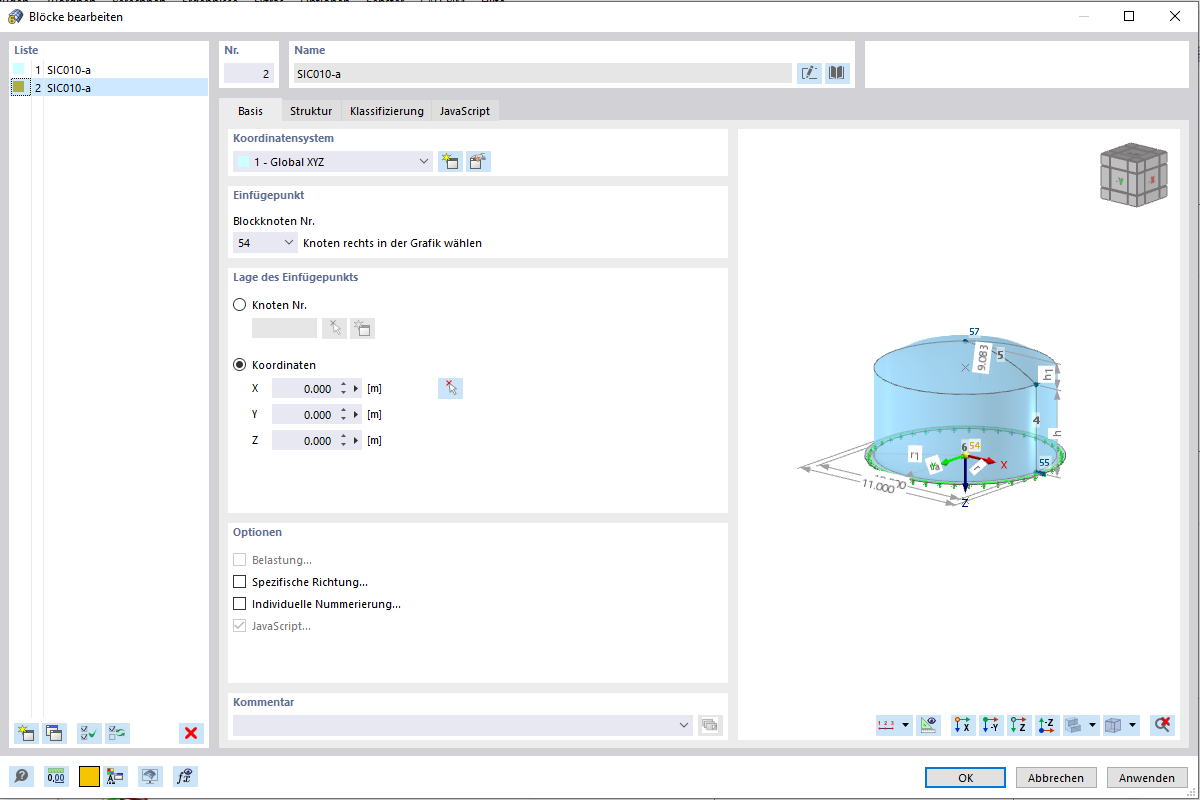
Task: Create a new block via new-block icon
Action: [x=25, y=733]
